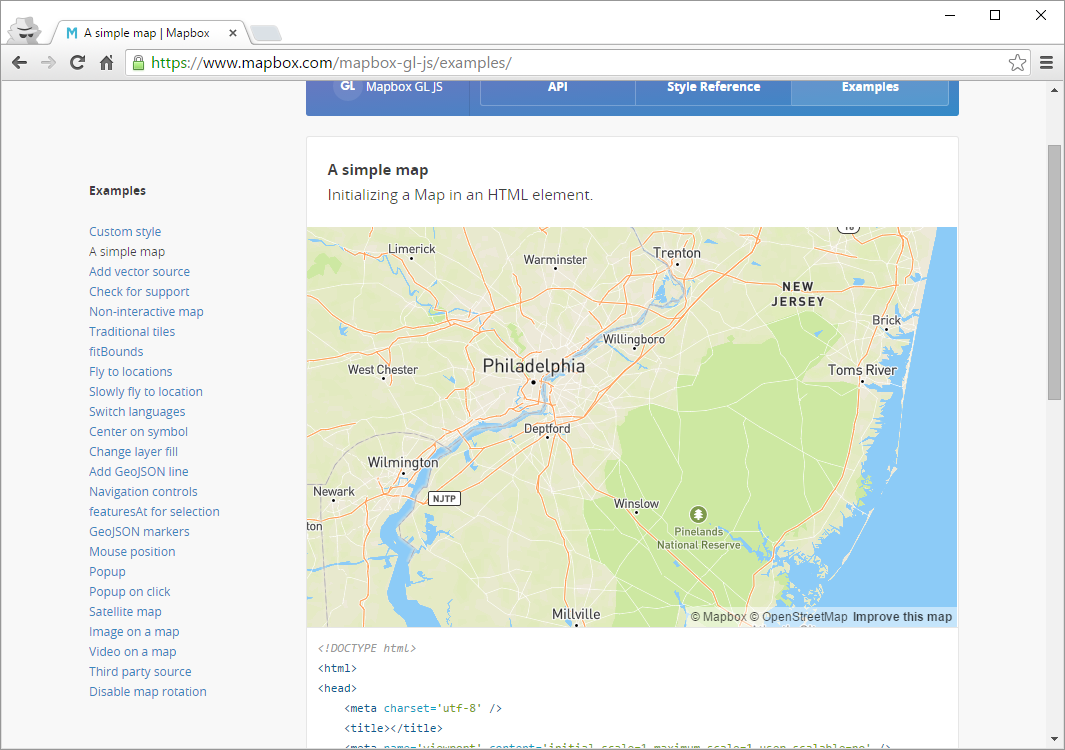Click the Mapbox GL JS title
This screenshot has width=1065, height=750.
pyautogui.click(x=404, y=87)
